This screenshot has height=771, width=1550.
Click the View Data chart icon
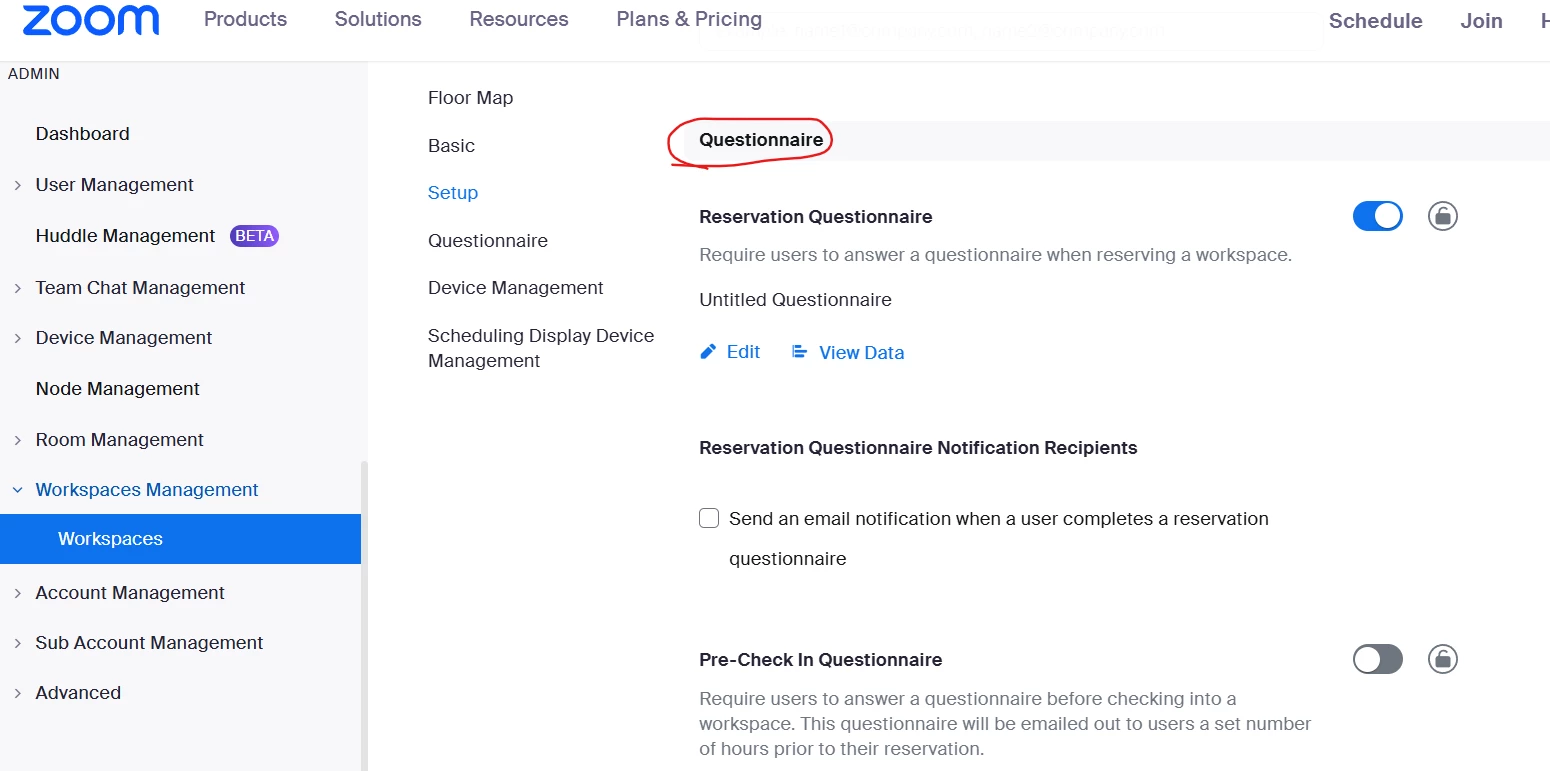(799, 352)
